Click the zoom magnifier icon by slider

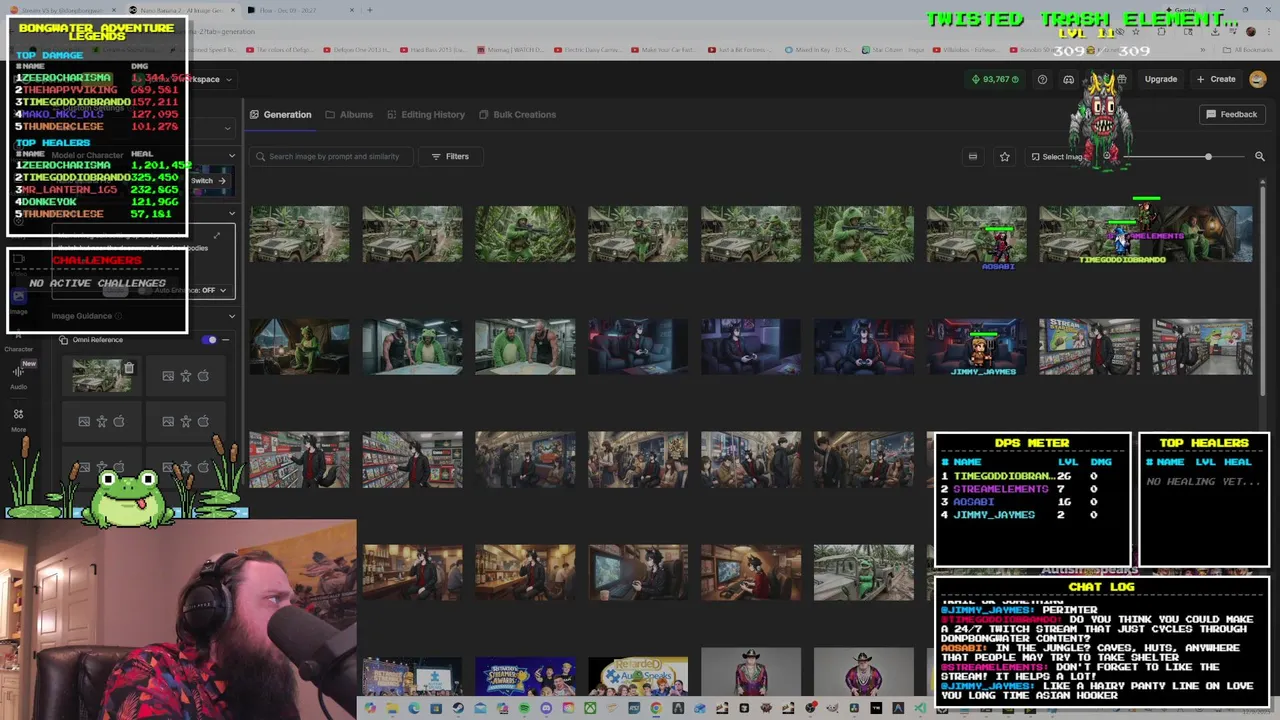point(1259,156)
